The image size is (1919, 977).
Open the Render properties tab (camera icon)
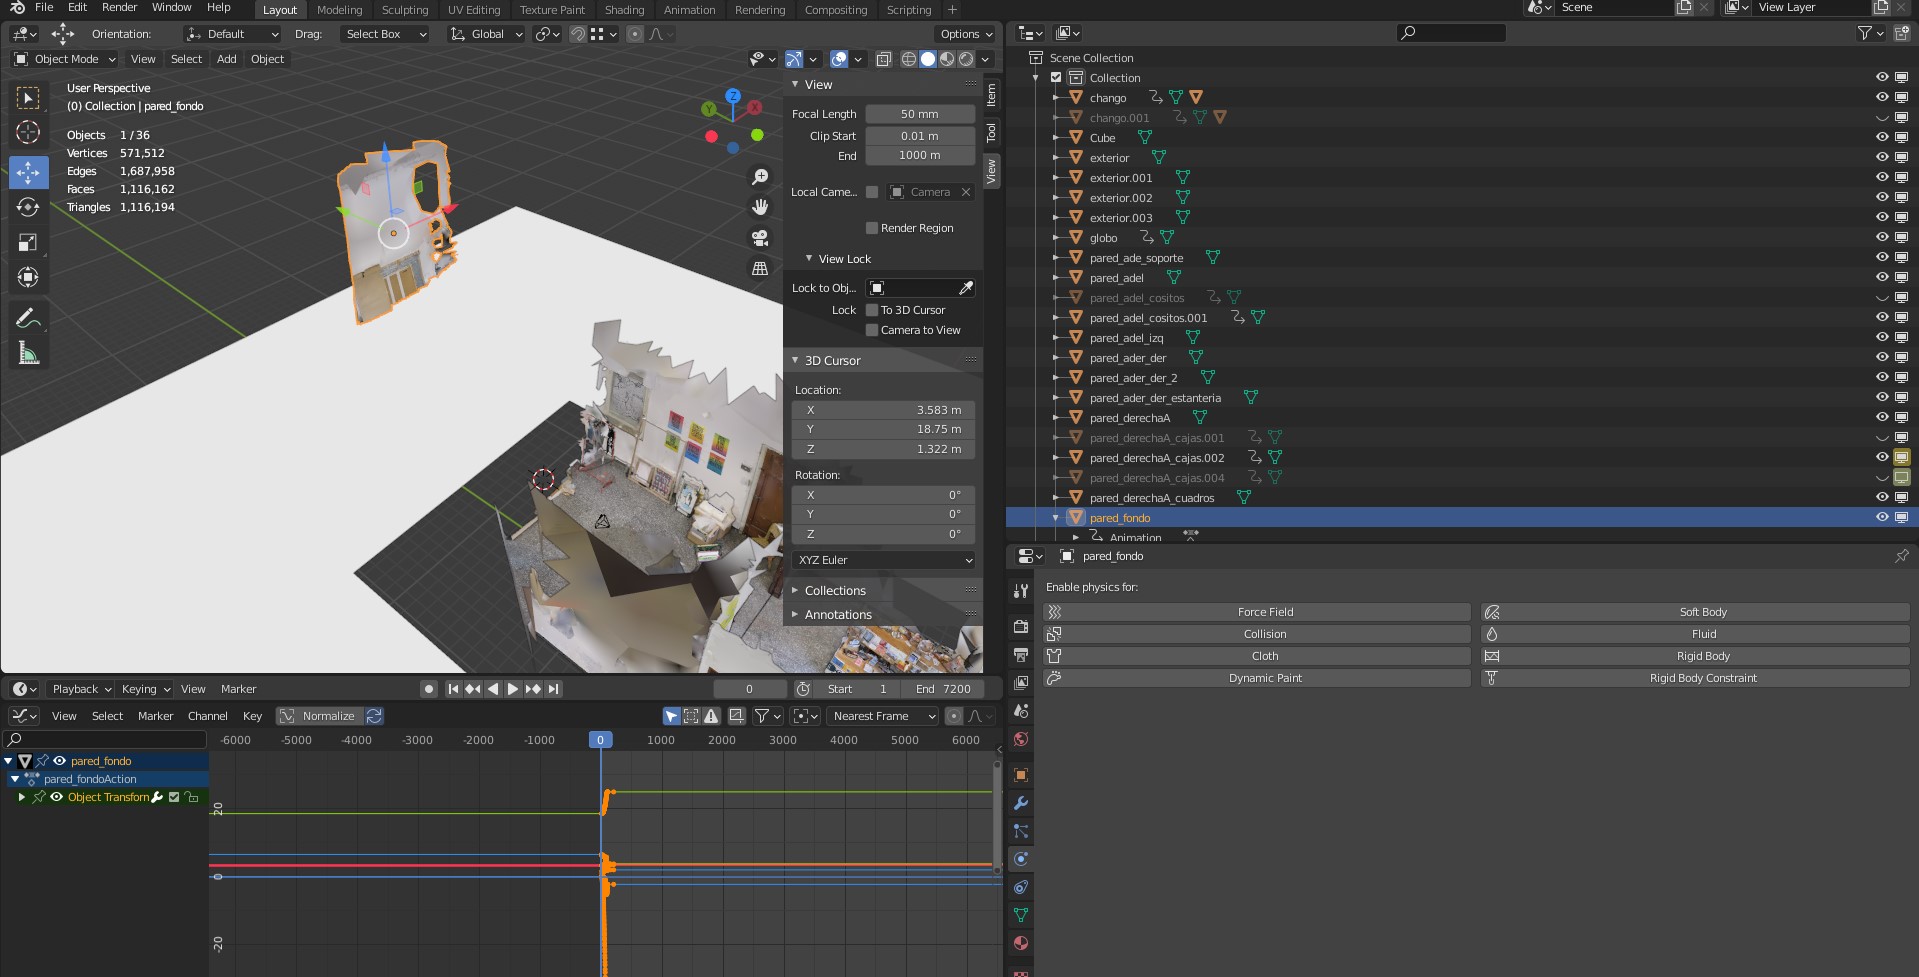[x=1019, y=627]
